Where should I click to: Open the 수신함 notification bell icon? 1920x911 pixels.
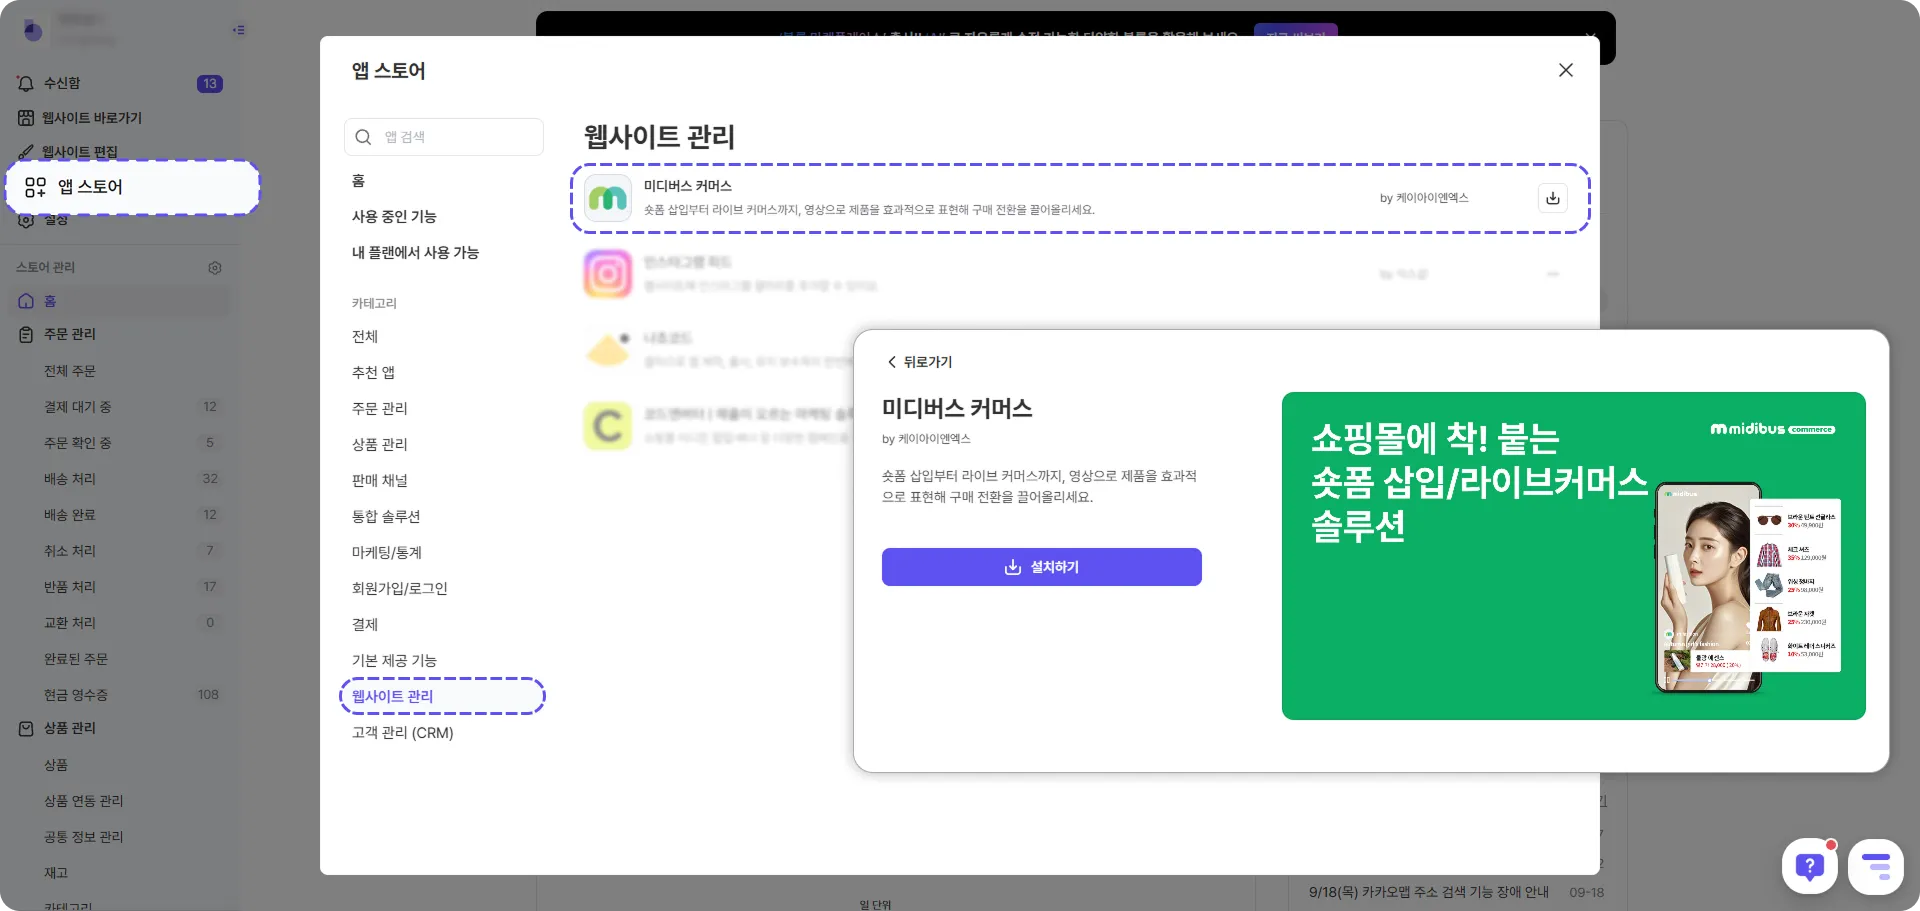coord(25,83)
